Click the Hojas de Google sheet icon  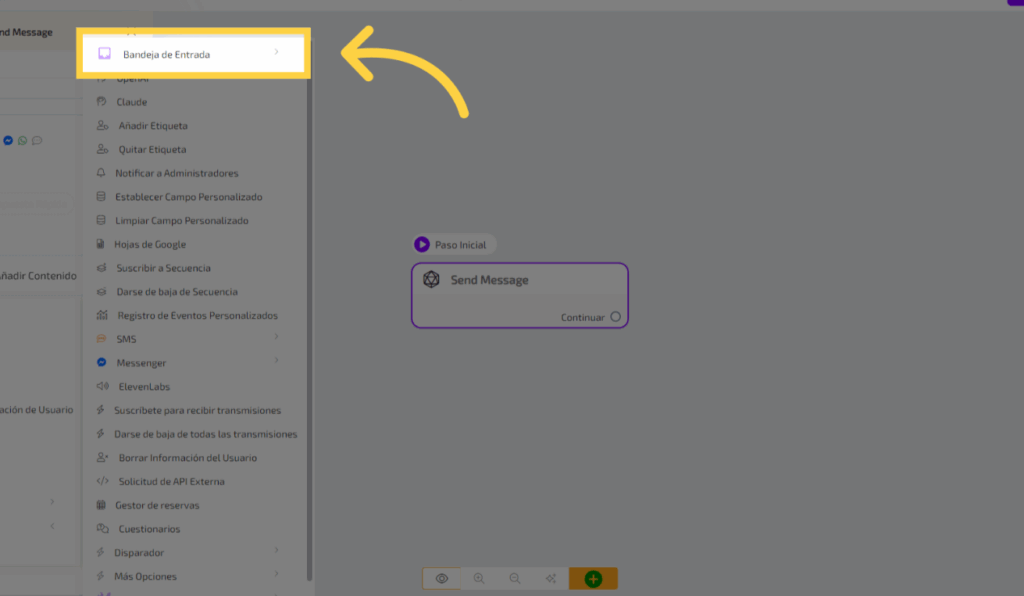101,244
